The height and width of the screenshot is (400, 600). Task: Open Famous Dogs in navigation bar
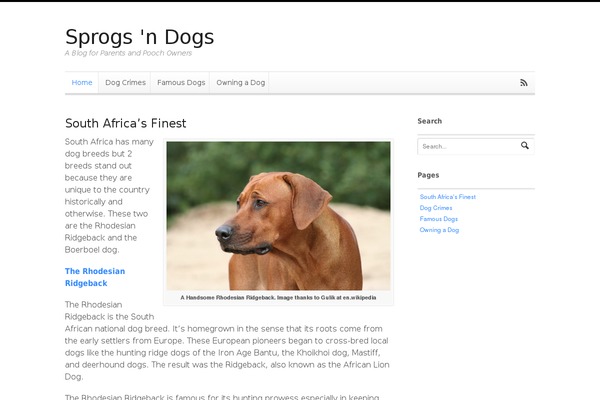[x=181, y=83]
